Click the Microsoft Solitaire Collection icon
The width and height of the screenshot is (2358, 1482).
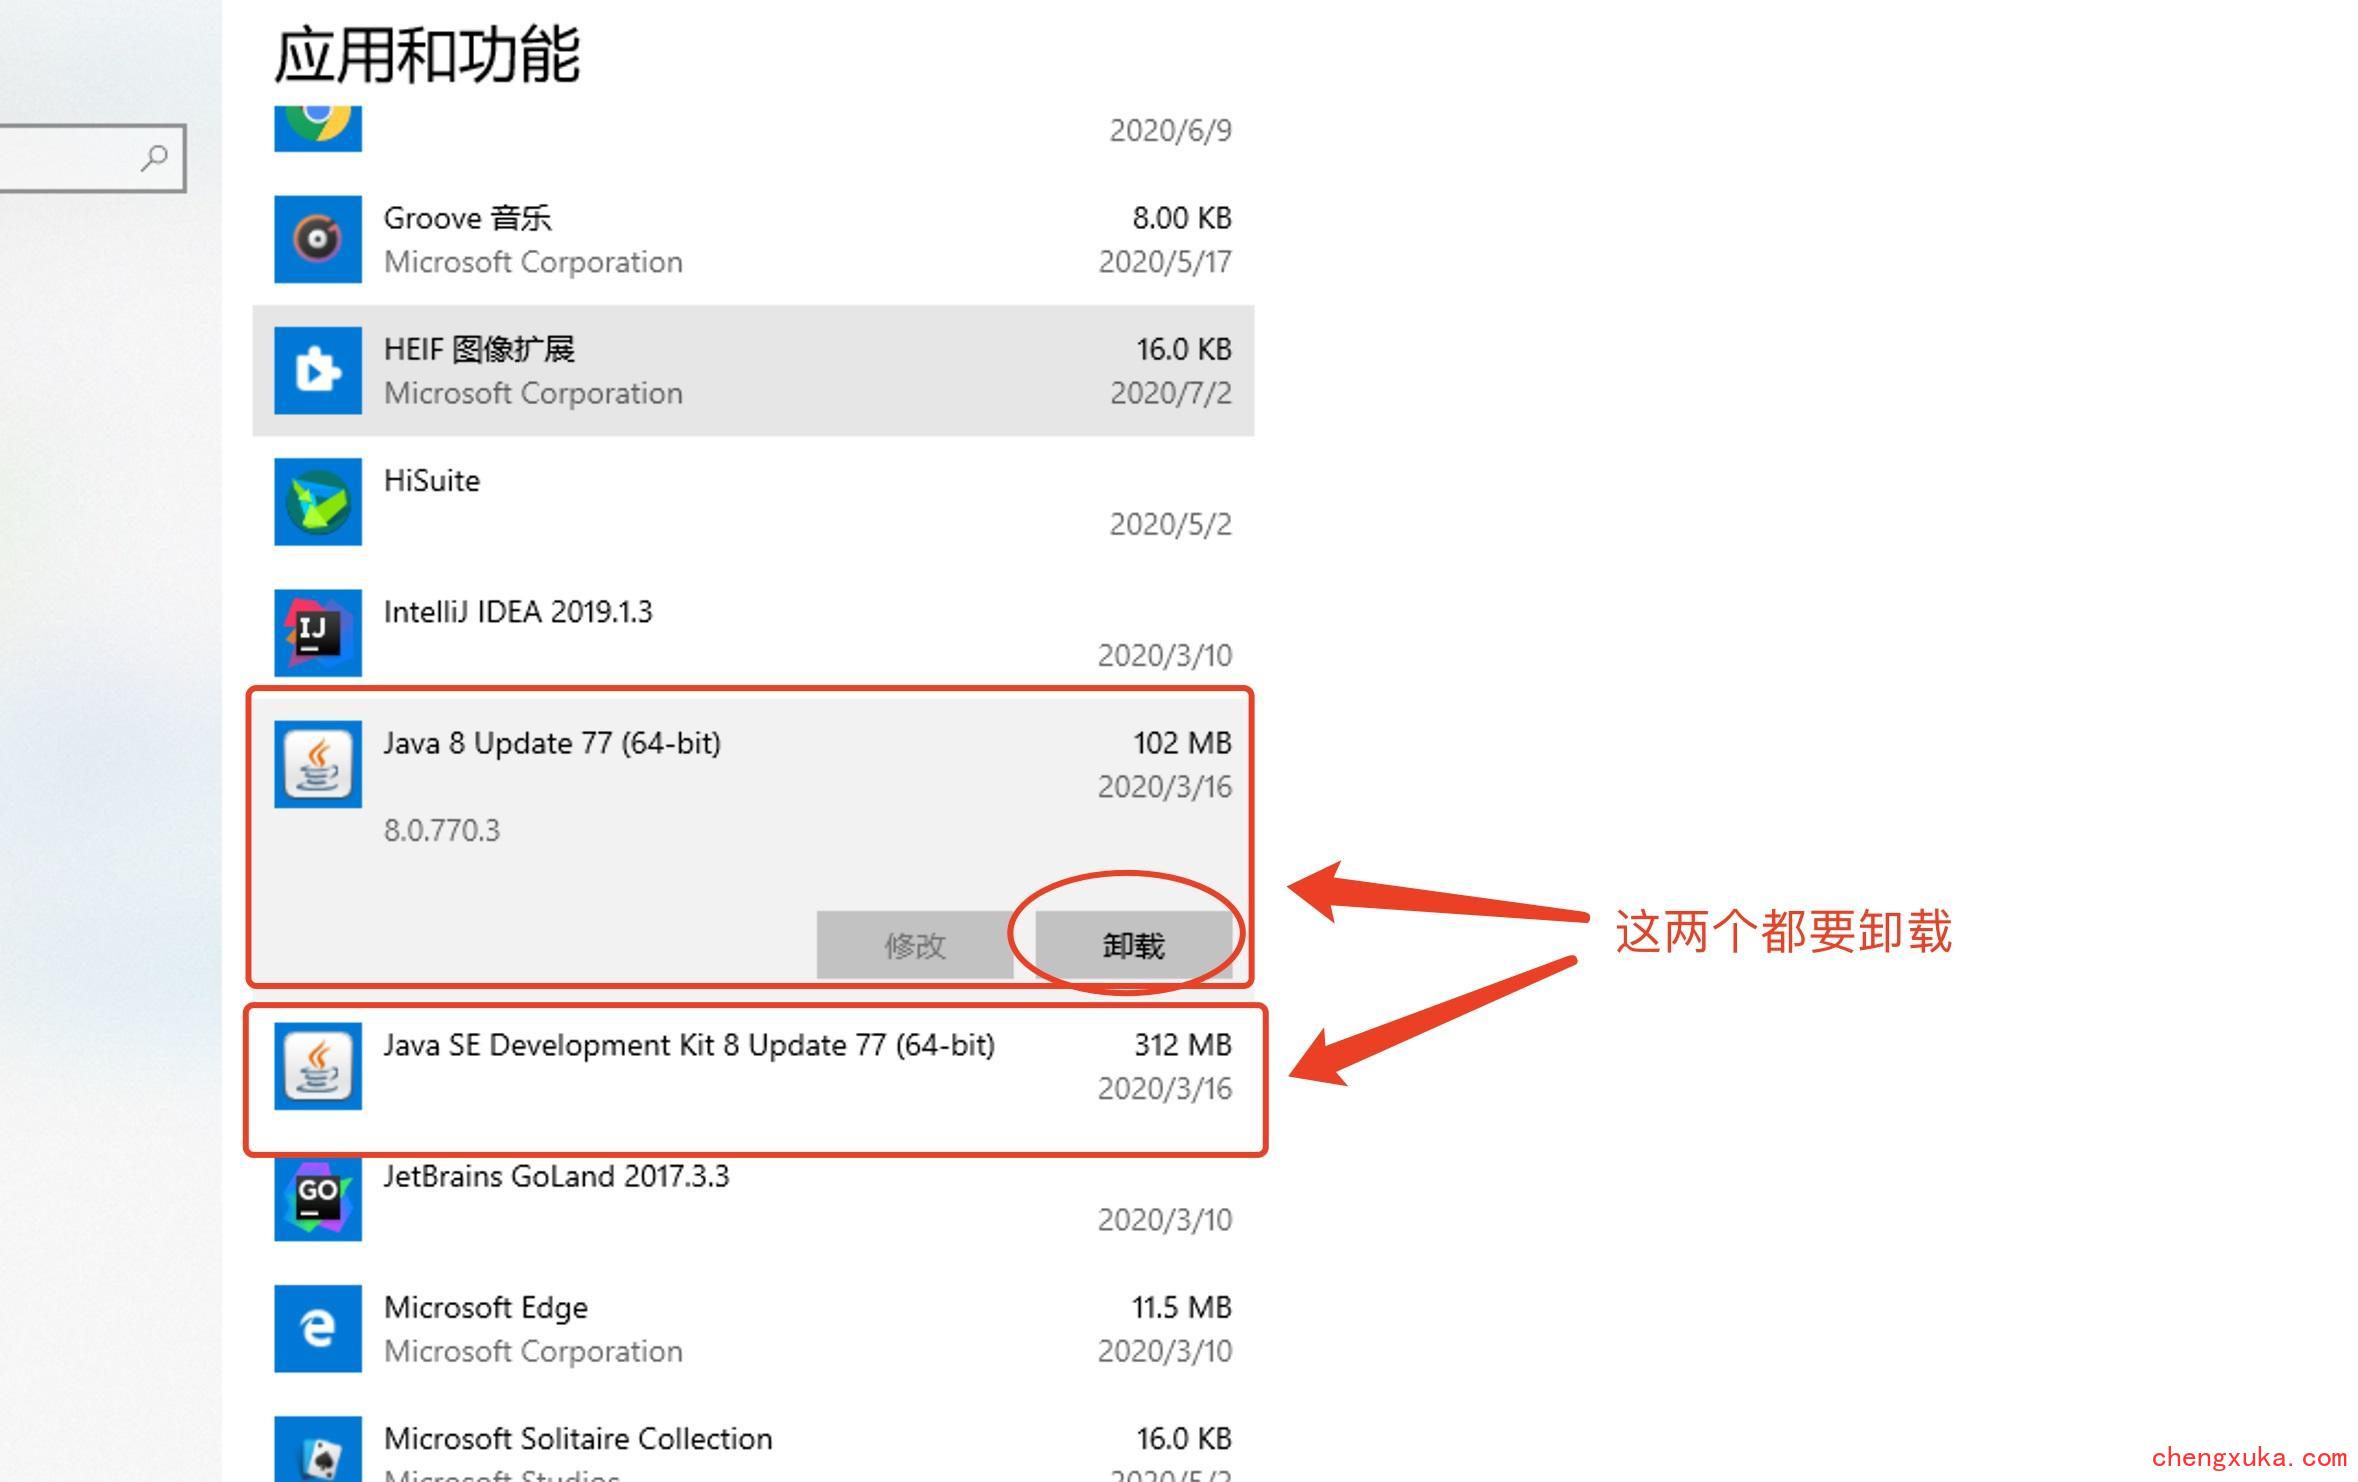coord(318,1449)
